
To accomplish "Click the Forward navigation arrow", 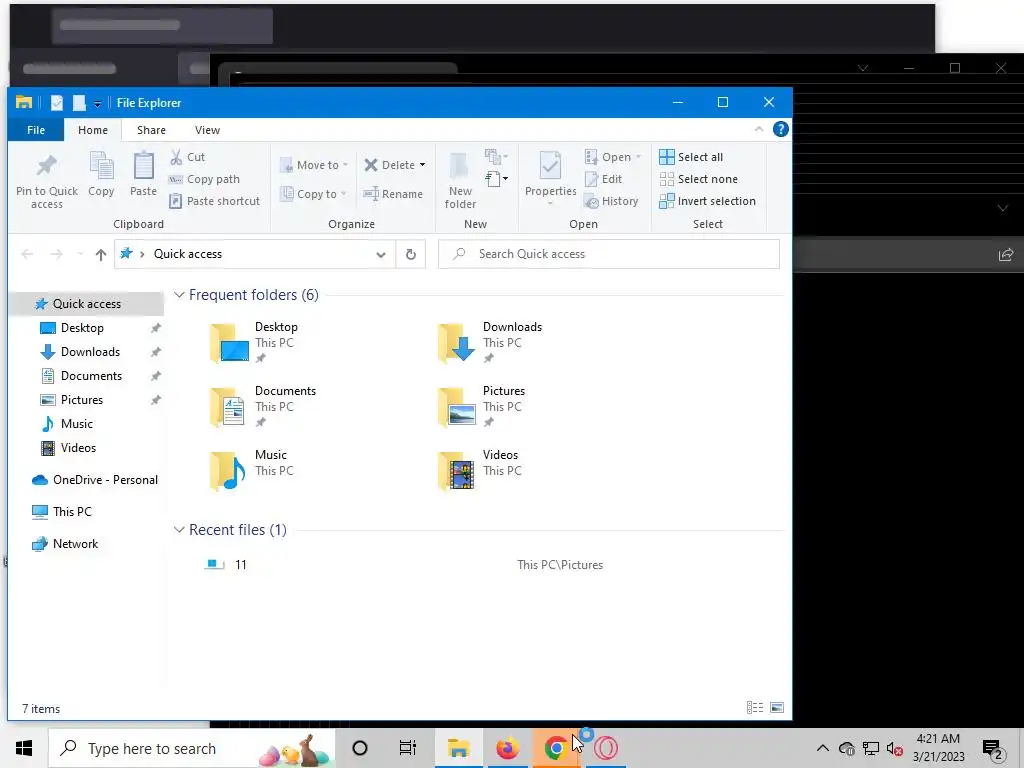I will click(57, 254).
